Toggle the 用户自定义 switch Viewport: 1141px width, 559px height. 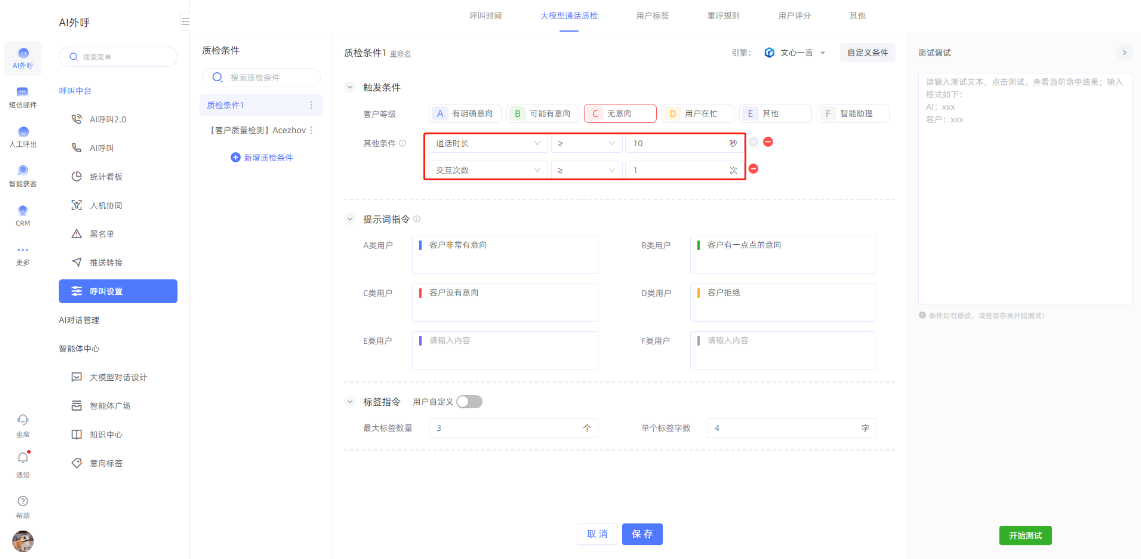(x=468, y=402)
